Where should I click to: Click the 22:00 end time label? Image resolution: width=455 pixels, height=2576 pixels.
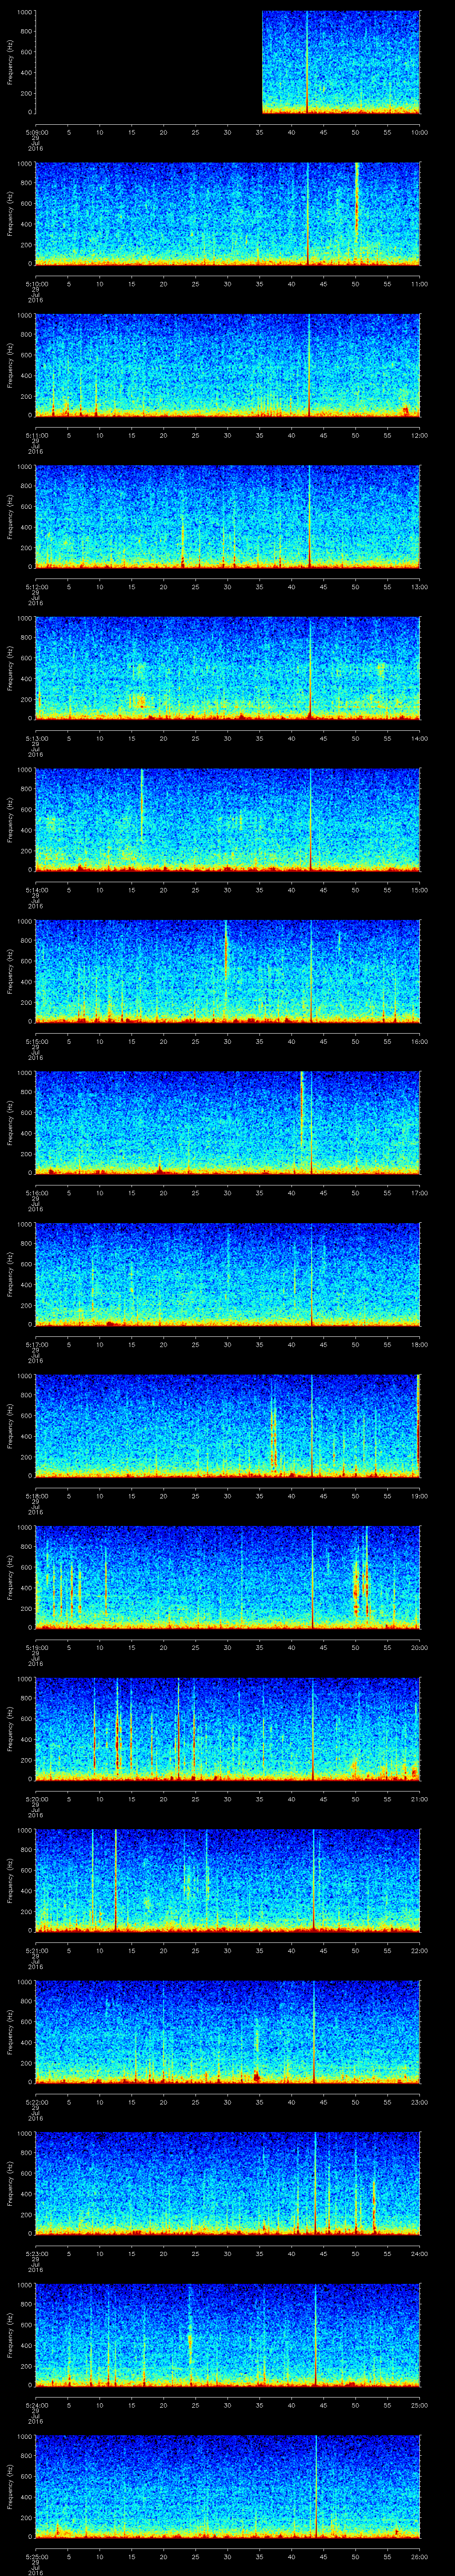point(419,1950)
